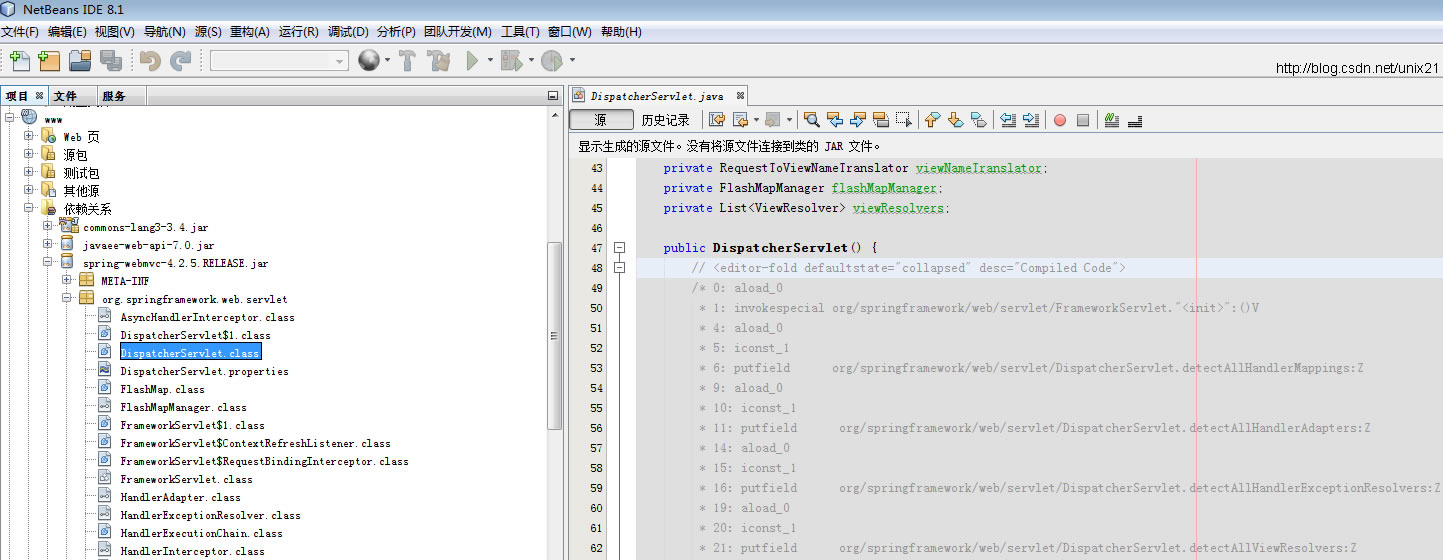Open the dropdown arrow beside globe icon
The height and width of the screenshot is (560, 1443).
pos(388,61)
